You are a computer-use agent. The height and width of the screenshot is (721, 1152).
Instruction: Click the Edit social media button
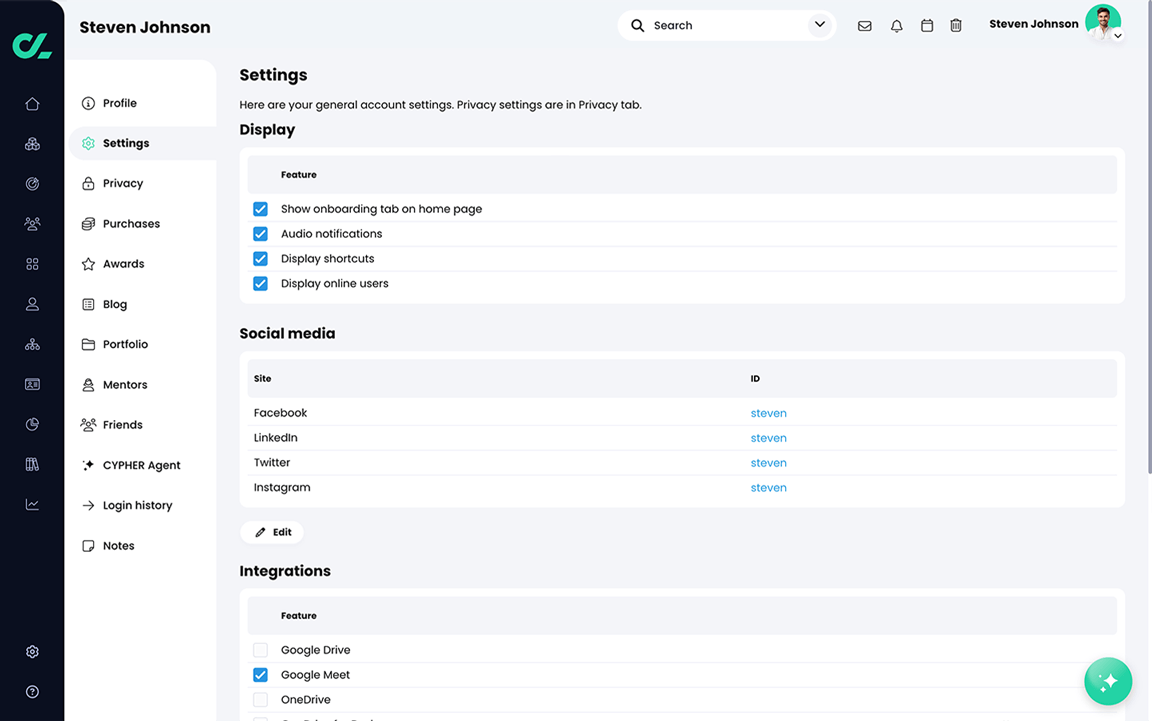coord(272,532)
